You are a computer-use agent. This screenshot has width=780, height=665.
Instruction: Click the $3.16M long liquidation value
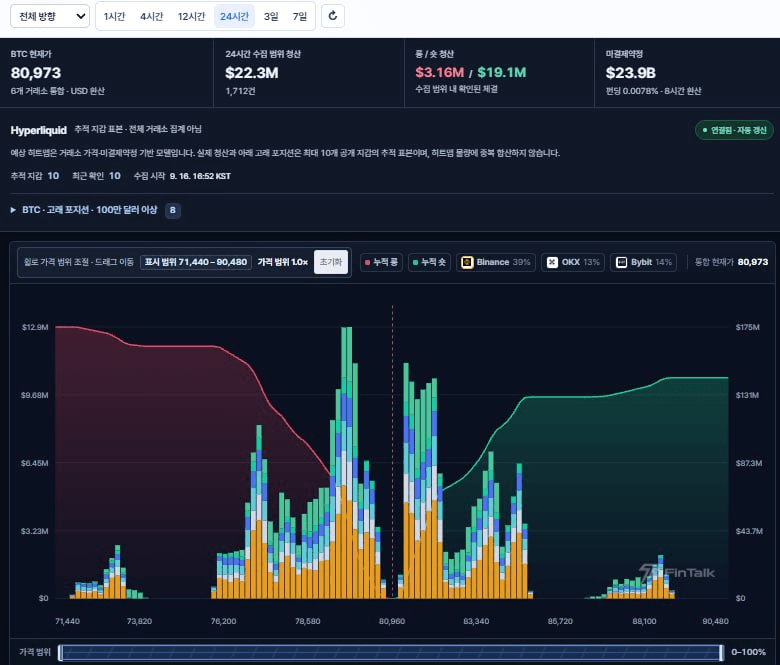coord(440,73)
